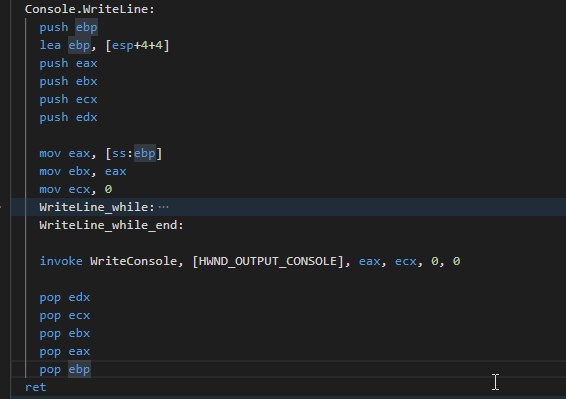The image size is (566, 399).
Task: Click the 'pop ecx' line
Action: coord(65,316)
